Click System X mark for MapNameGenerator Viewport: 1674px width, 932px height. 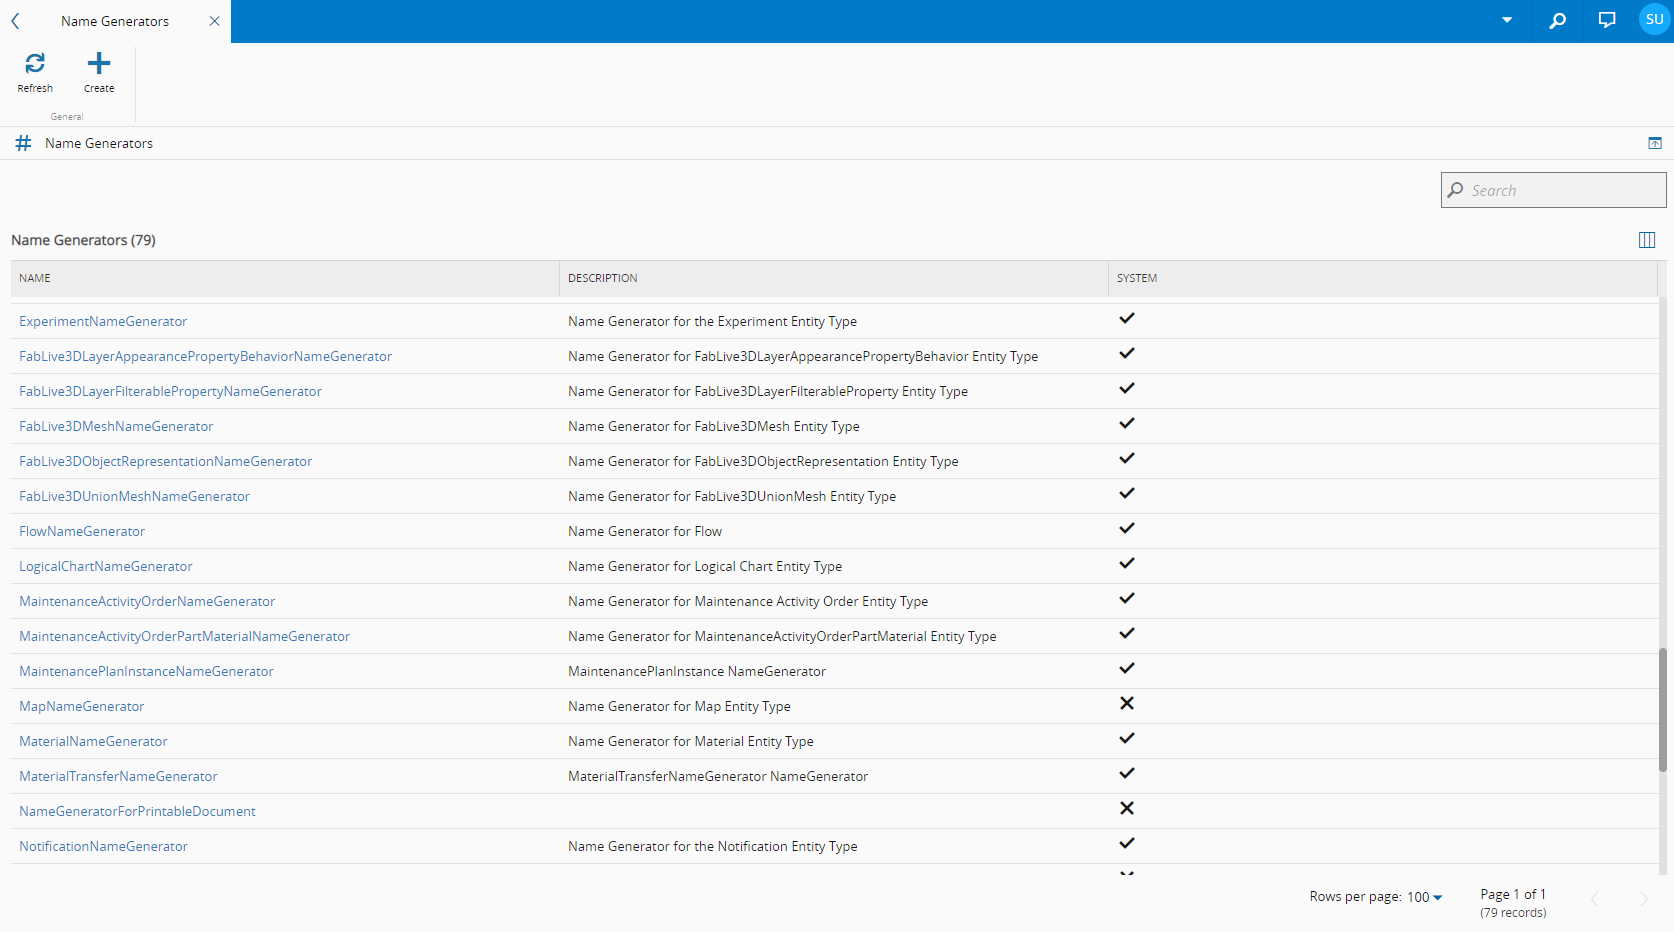[x=1127, y=704]
